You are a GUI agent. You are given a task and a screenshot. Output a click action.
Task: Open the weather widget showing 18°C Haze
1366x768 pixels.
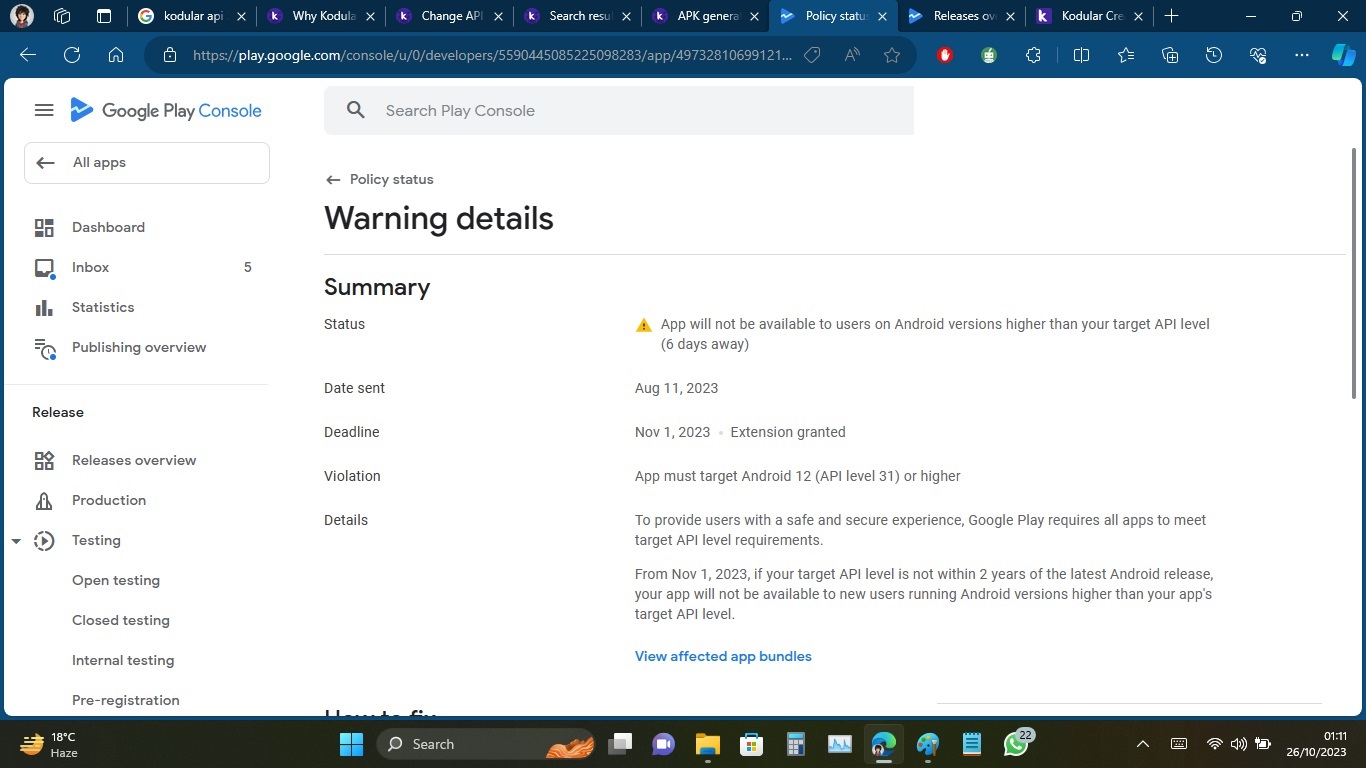(50, 744)
